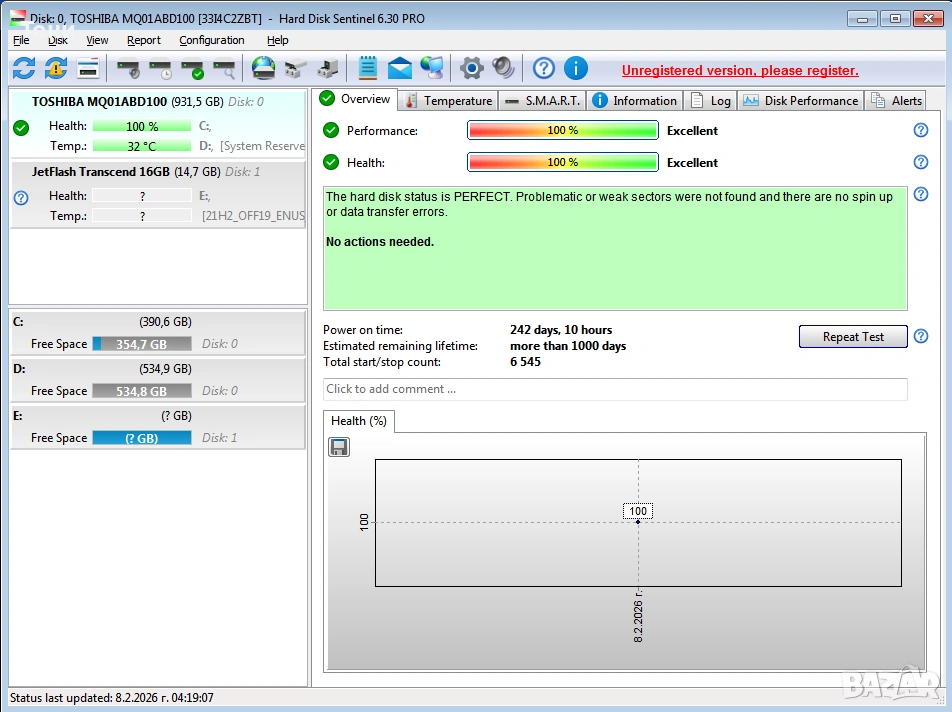Screen dimensions: 952x712
Task: Switch to the S.M.A.R.T. tab
Action: pyautogui.click(x=543, y=100)
